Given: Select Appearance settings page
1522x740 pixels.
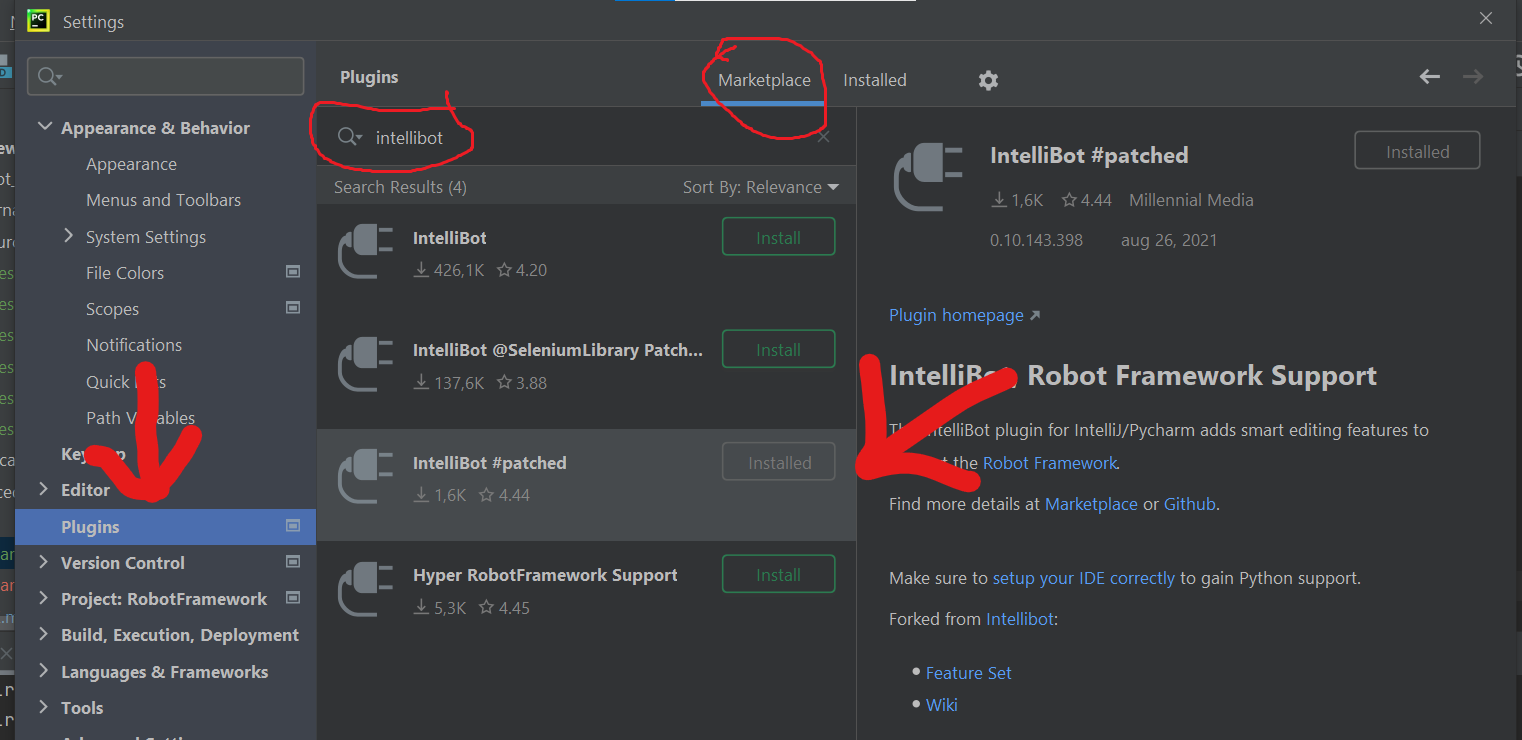Looking at the screenshot, I should tap(131, 164).
